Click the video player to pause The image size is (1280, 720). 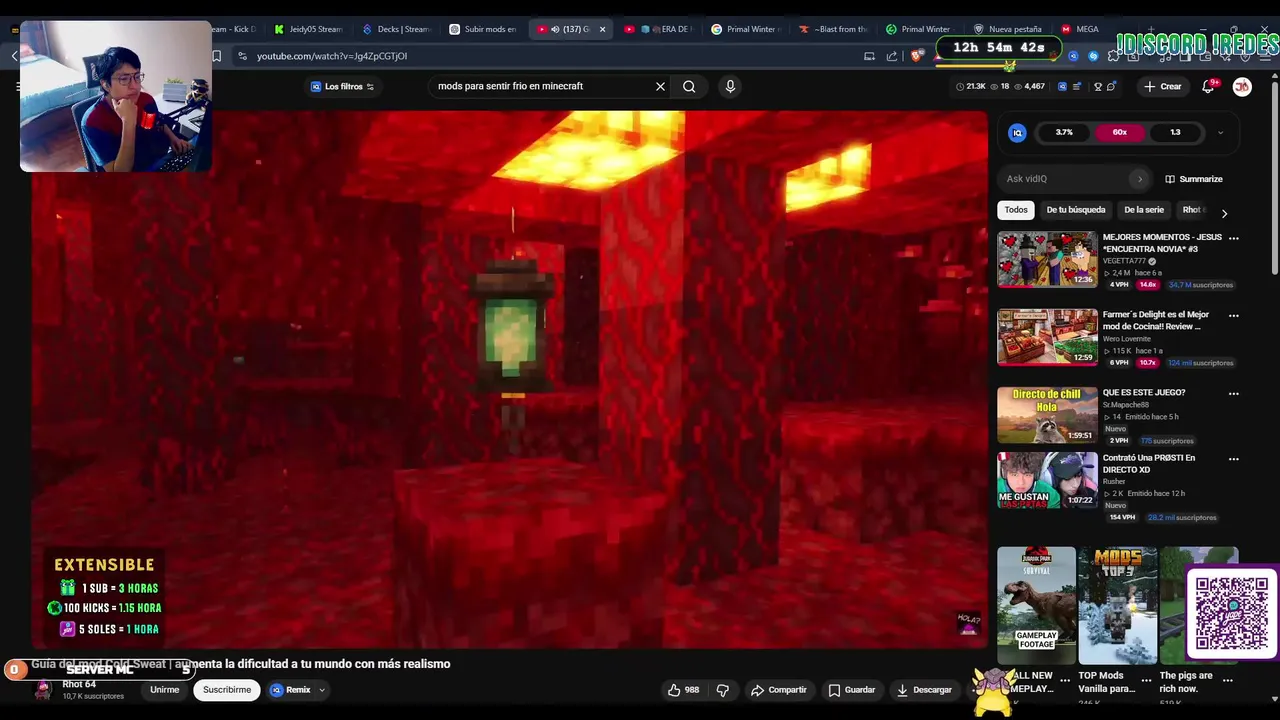click(510, 380)
